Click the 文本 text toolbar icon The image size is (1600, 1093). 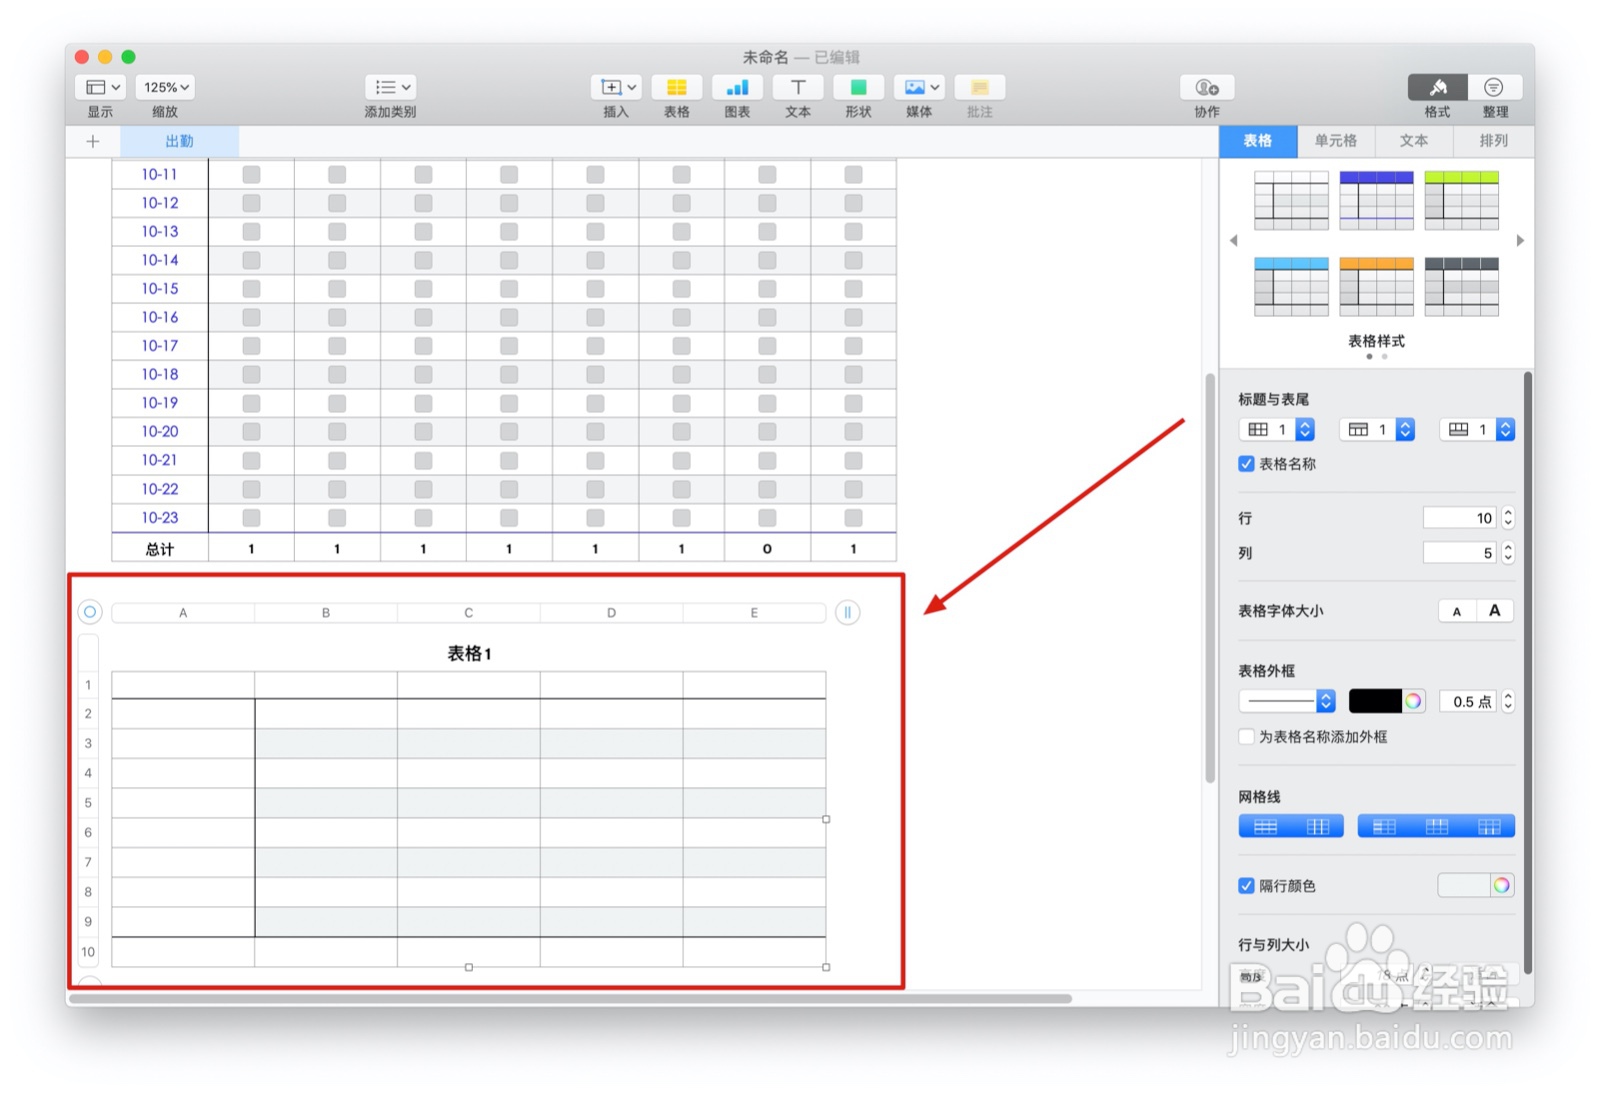(x=798, y=87)
